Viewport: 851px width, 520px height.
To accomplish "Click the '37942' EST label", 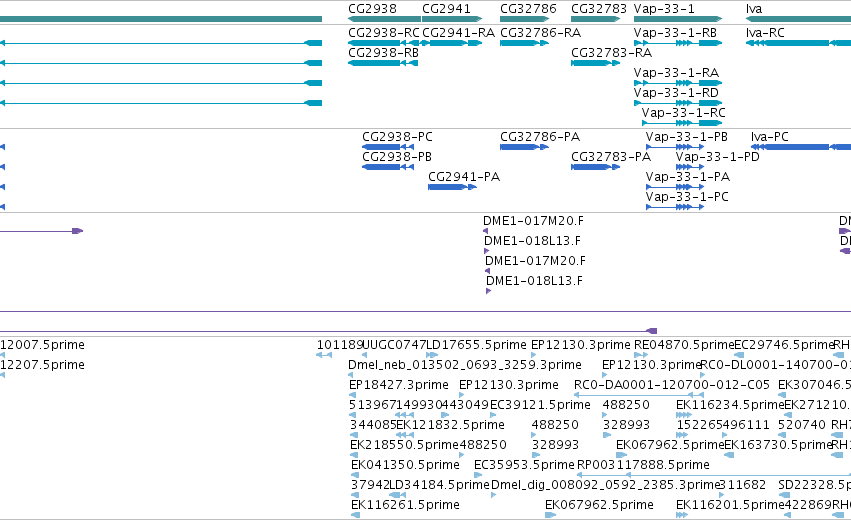I will pos(370,485).
